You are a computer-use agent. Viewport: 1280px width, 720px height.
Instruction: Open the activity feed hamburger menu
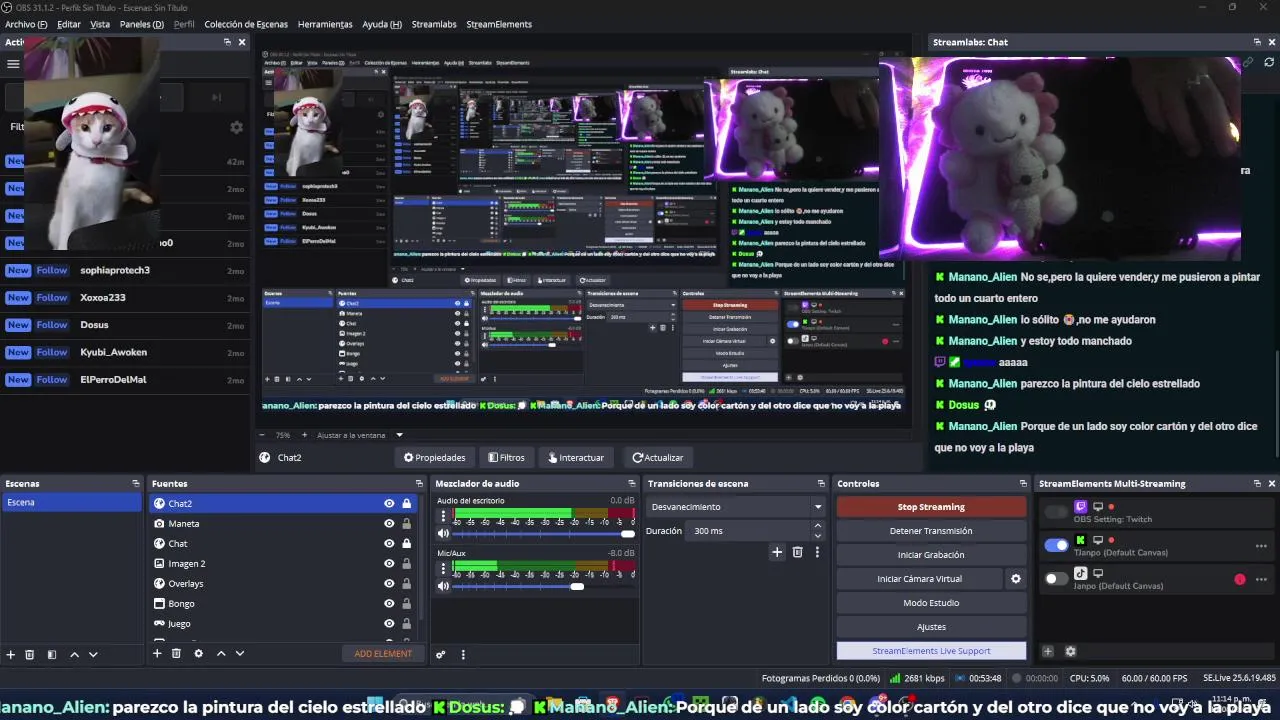coord(13,64)
